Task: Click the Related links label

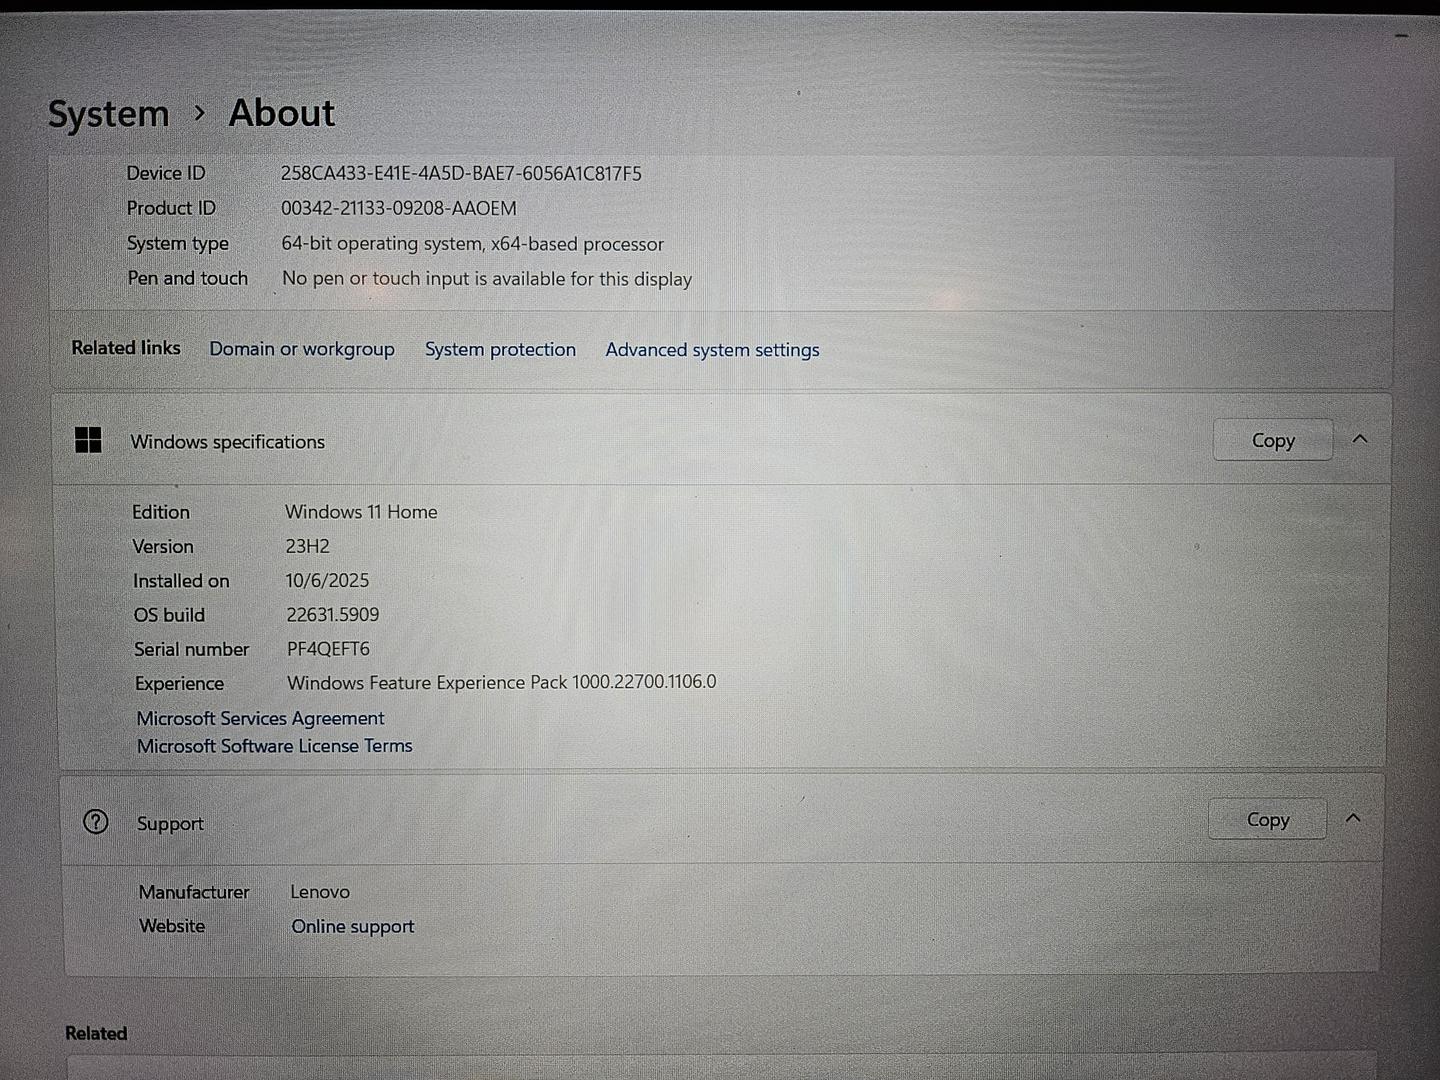Action: [x=126, y=348]
